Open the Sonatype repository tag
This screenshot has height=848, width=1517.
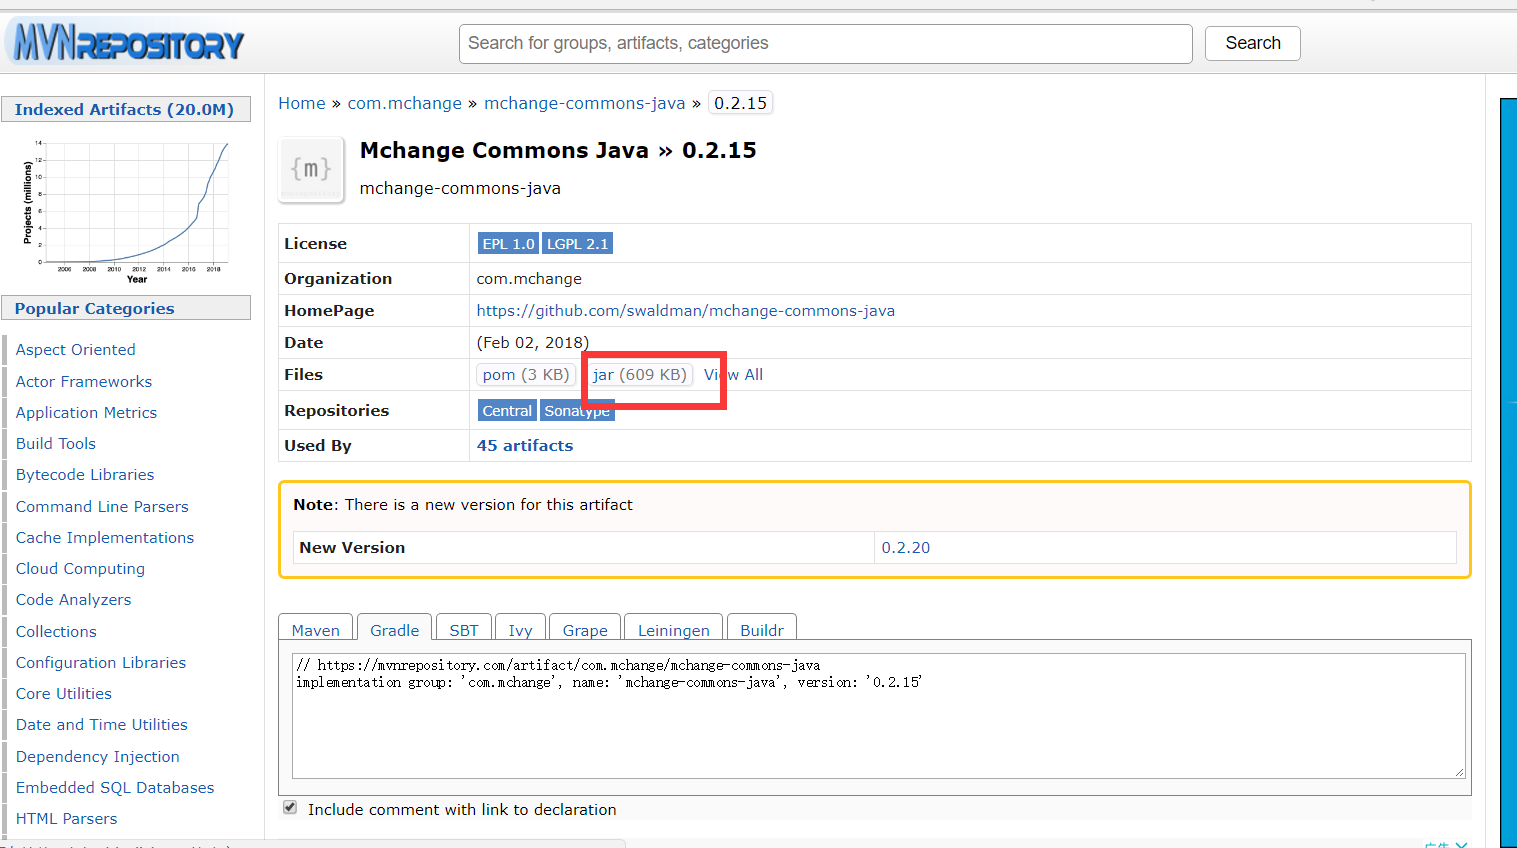point(577,411)
